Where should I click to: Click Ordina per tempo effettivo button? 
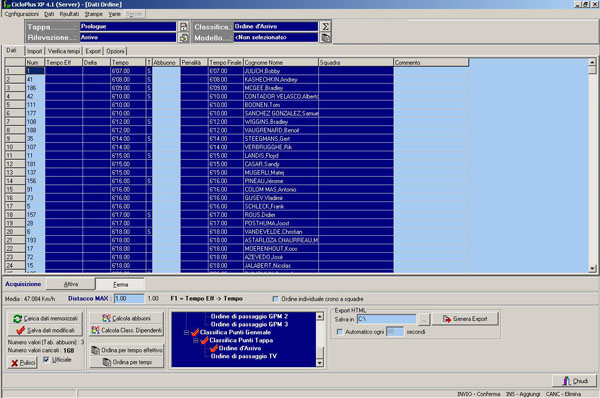tap(126, 350)
